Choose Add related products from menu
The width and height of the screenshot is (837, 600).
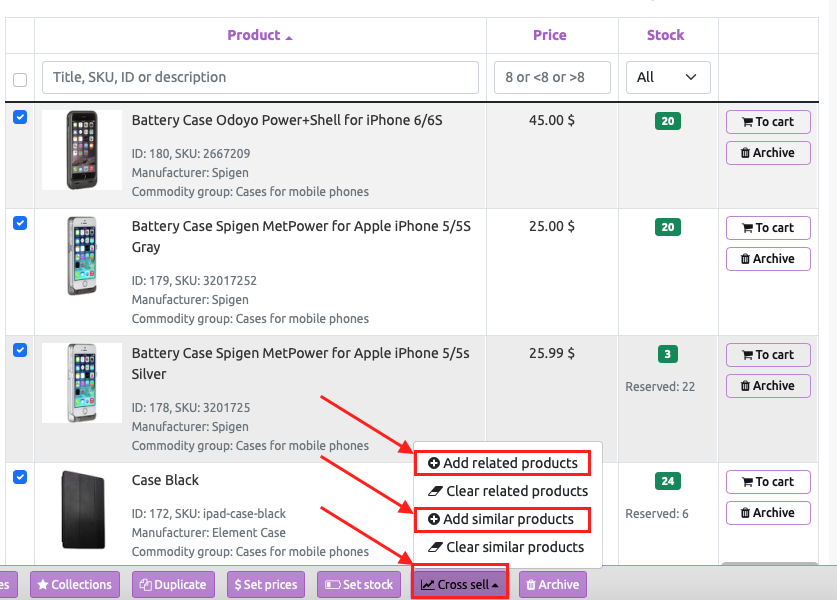click(x=502, y=463)
